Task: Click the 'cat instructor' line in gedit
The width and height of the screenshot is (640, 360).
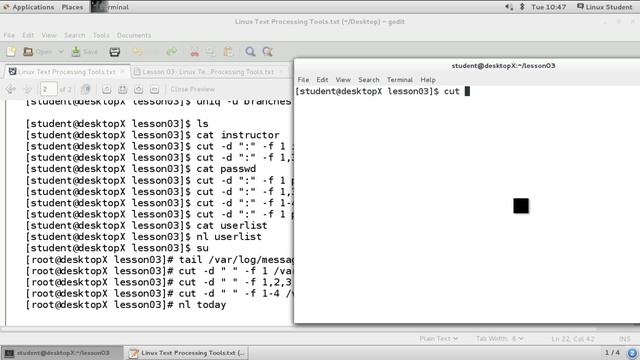Action: coord(153,135)
